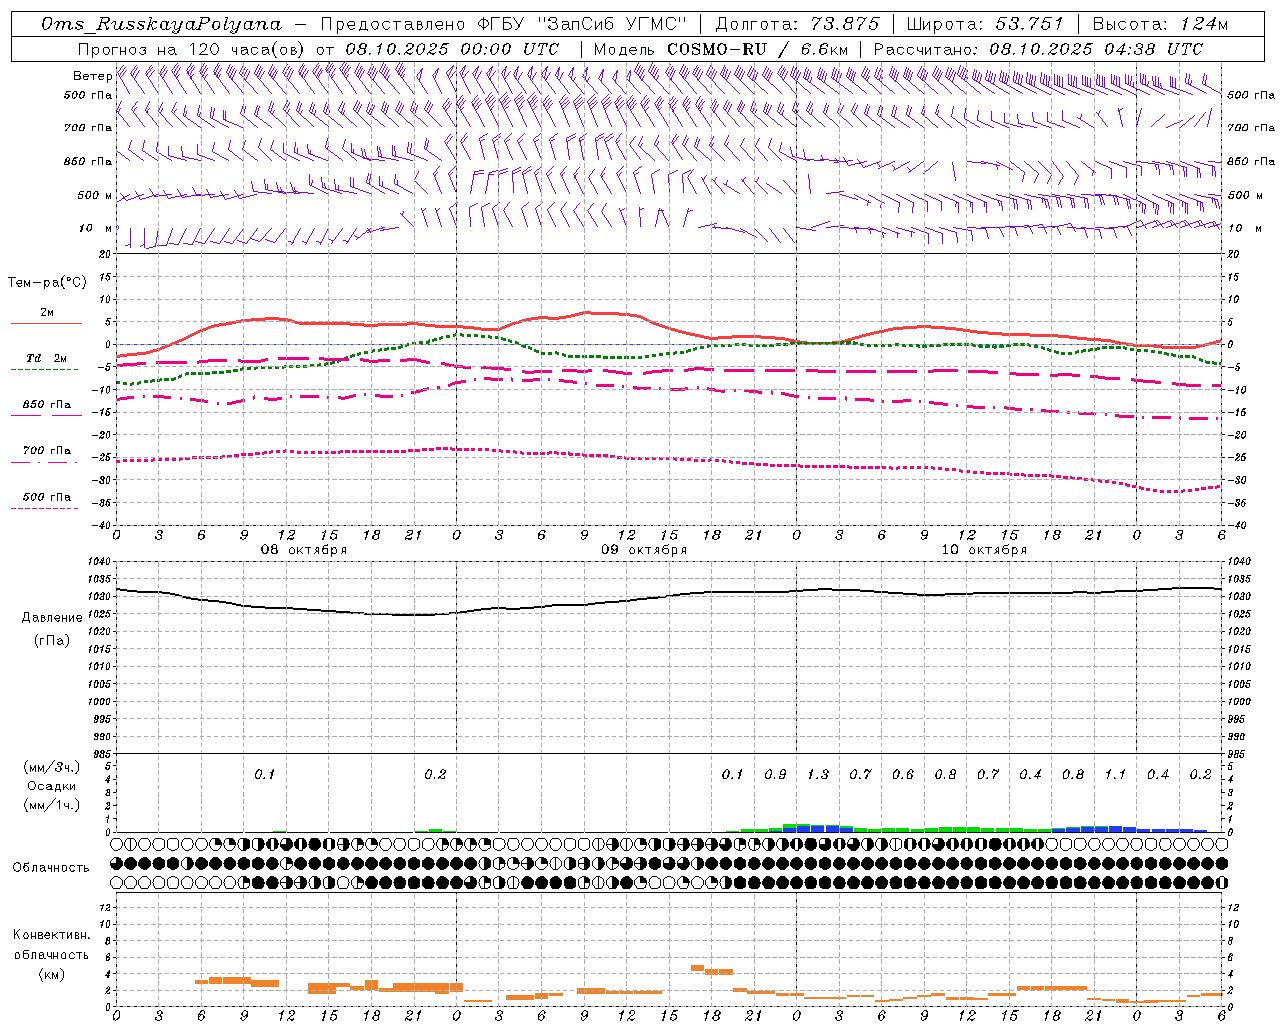Select the date label 09 октября
Screen dimensions: 1280x1024
point(644,550)
